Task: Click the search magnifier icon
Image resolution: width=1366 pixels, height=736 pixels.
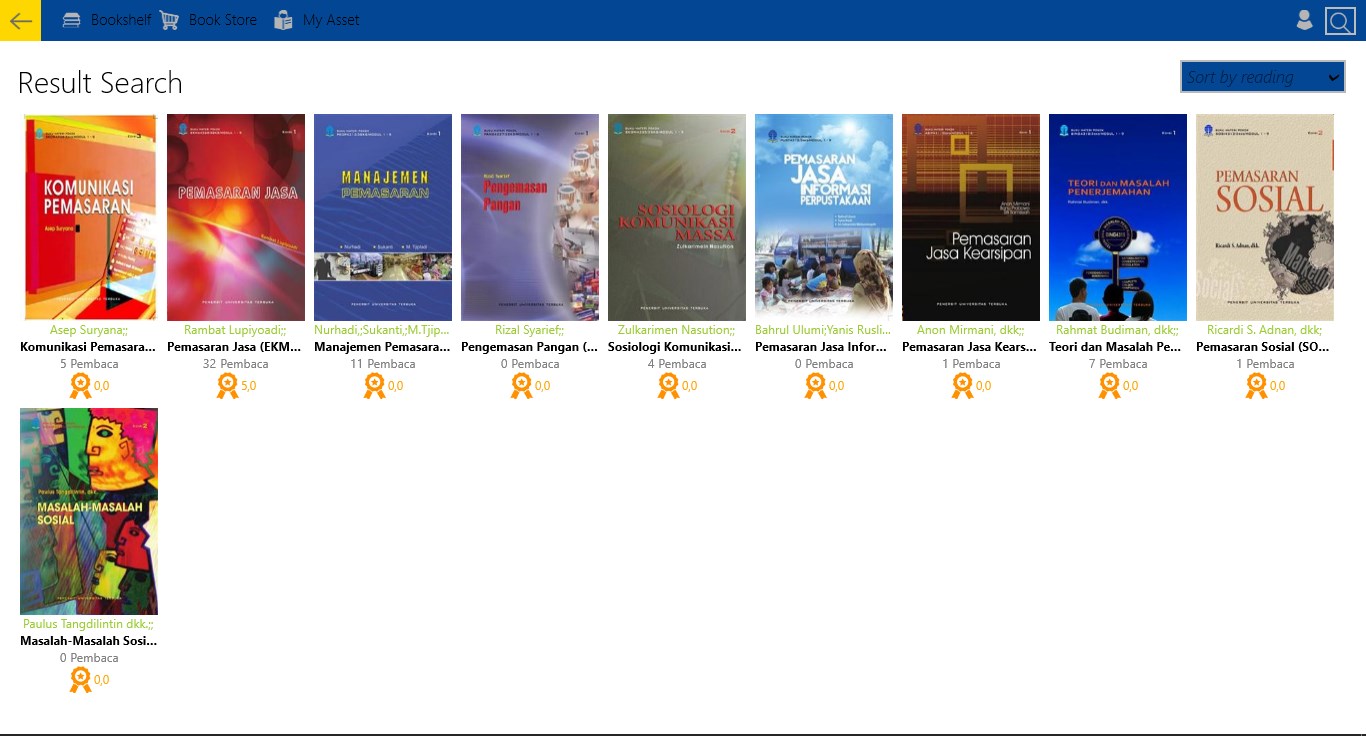Action: pos(1340,20)
